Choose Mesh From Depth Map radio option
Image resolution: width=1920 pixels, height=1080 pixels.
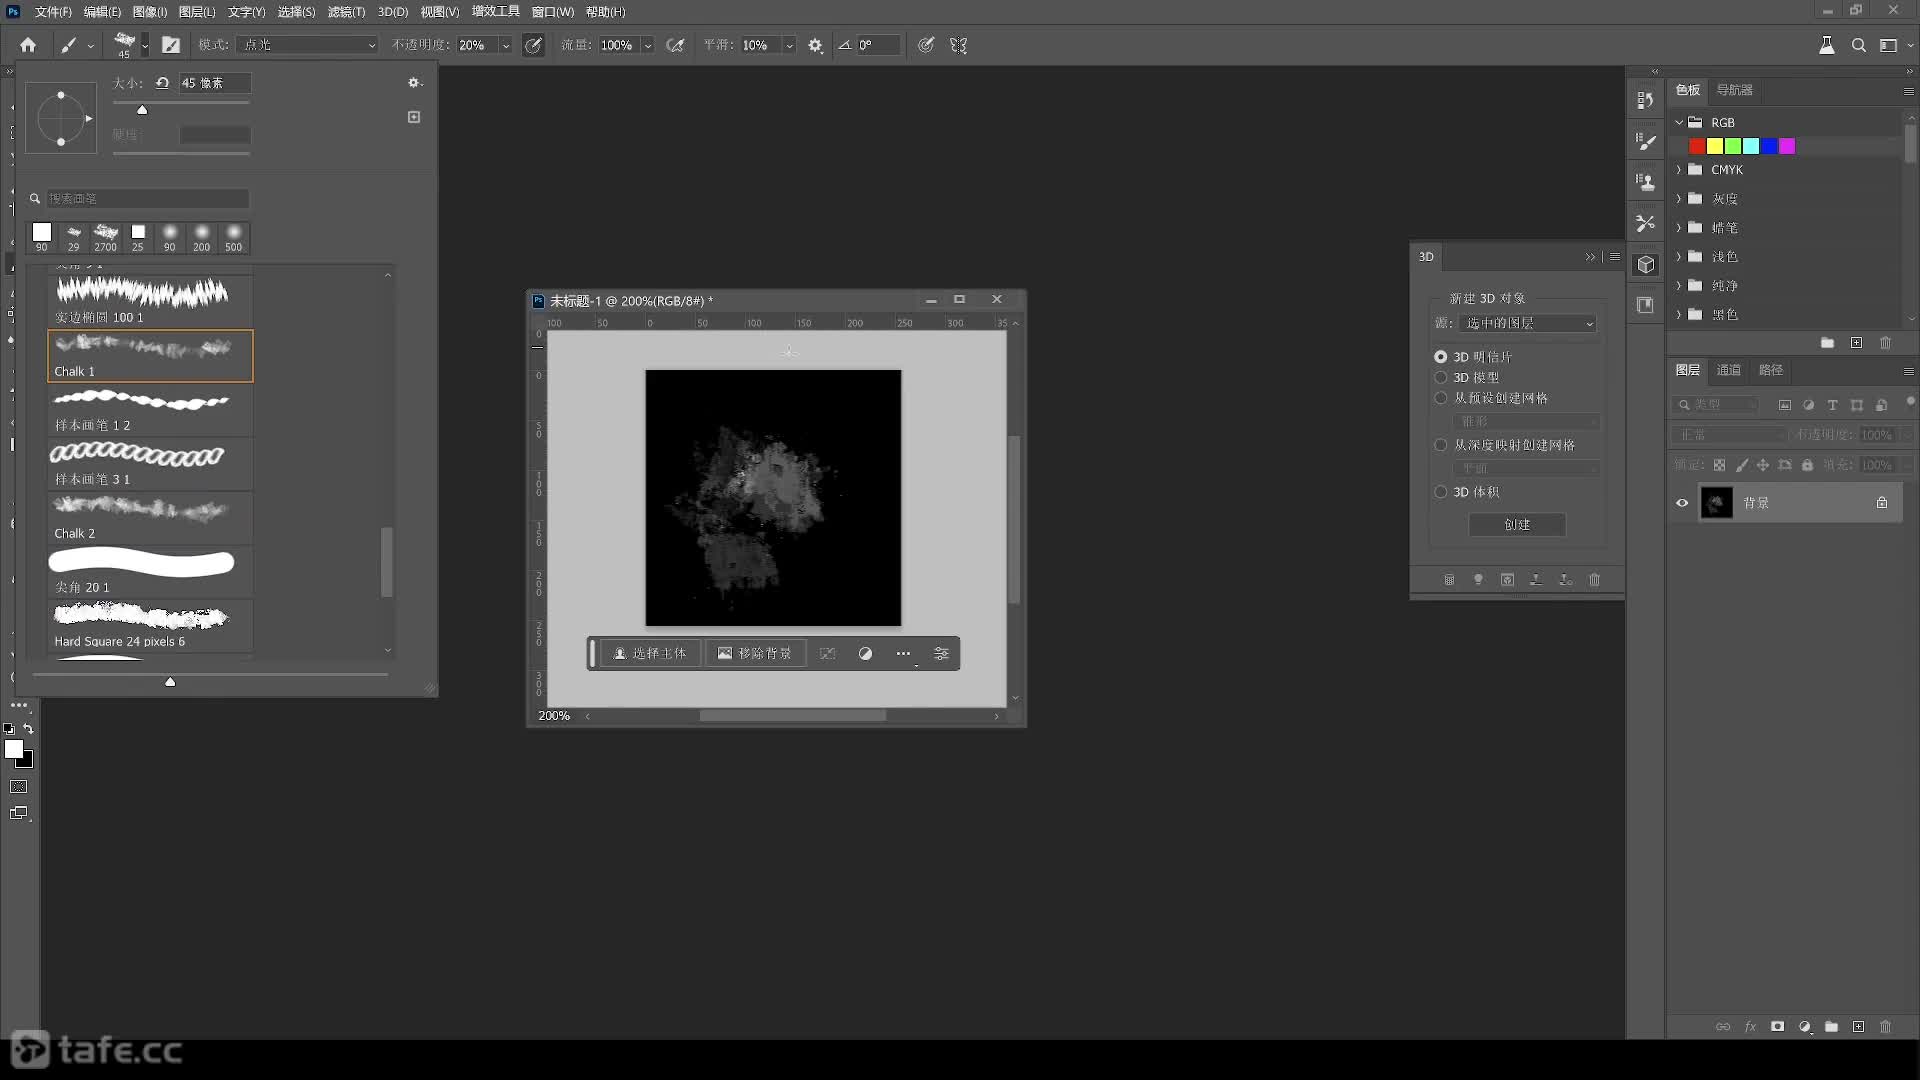(x=1440, y=445)
